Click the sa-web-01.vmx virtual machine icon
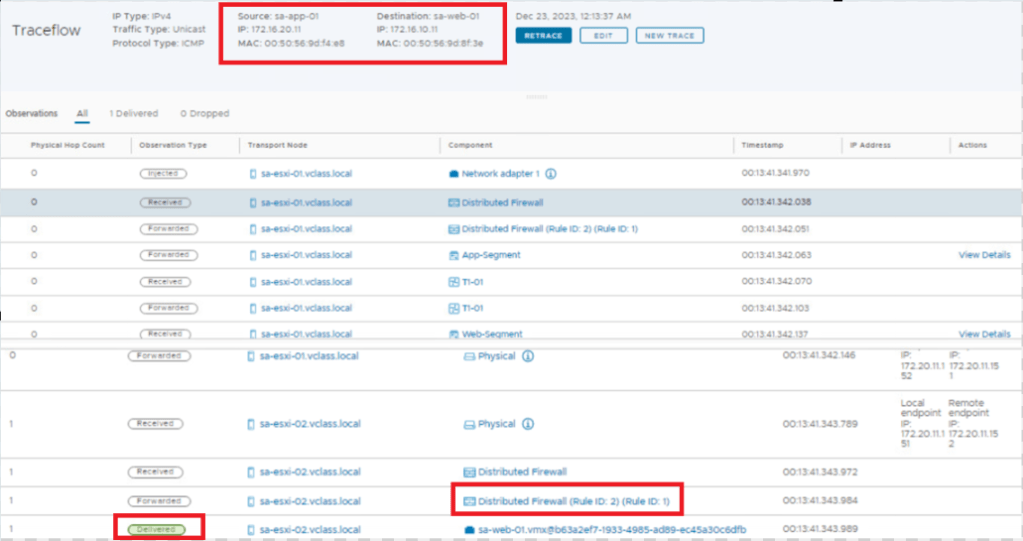Viewport: 1023px width, 541px height. (469, 528)
